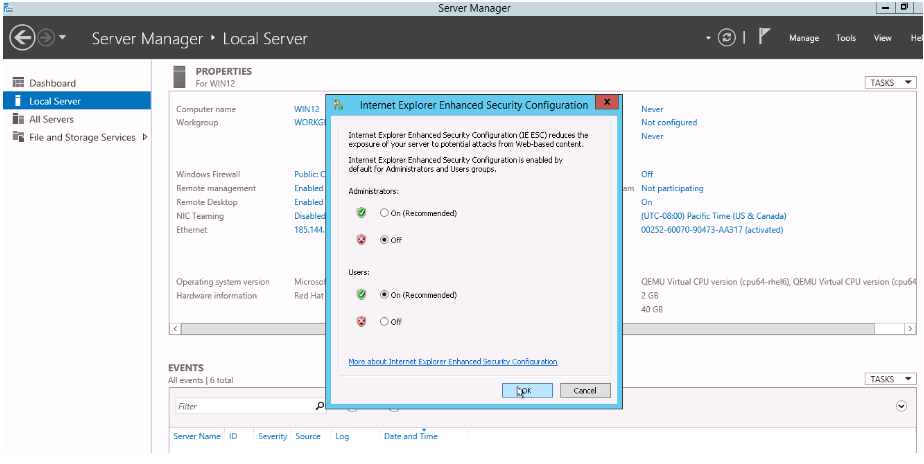
Task: Click the green shield icon under Users
Action: [361, 294]
